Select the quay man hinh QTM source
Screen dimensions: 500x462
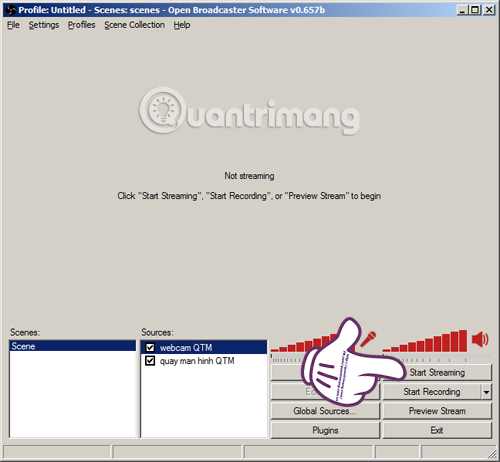(x=204, y=361)
